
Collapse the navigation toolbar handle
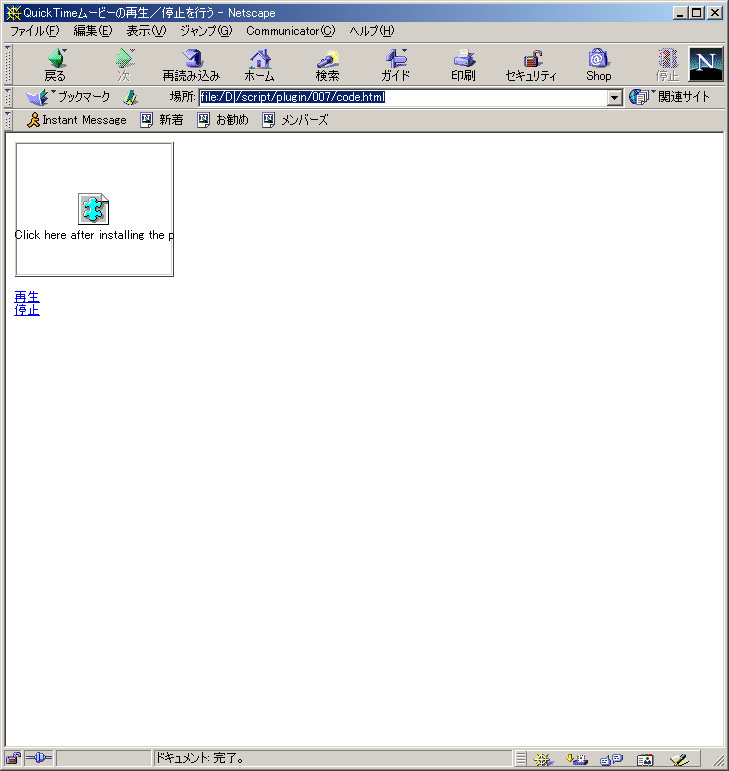coord(8,64)
